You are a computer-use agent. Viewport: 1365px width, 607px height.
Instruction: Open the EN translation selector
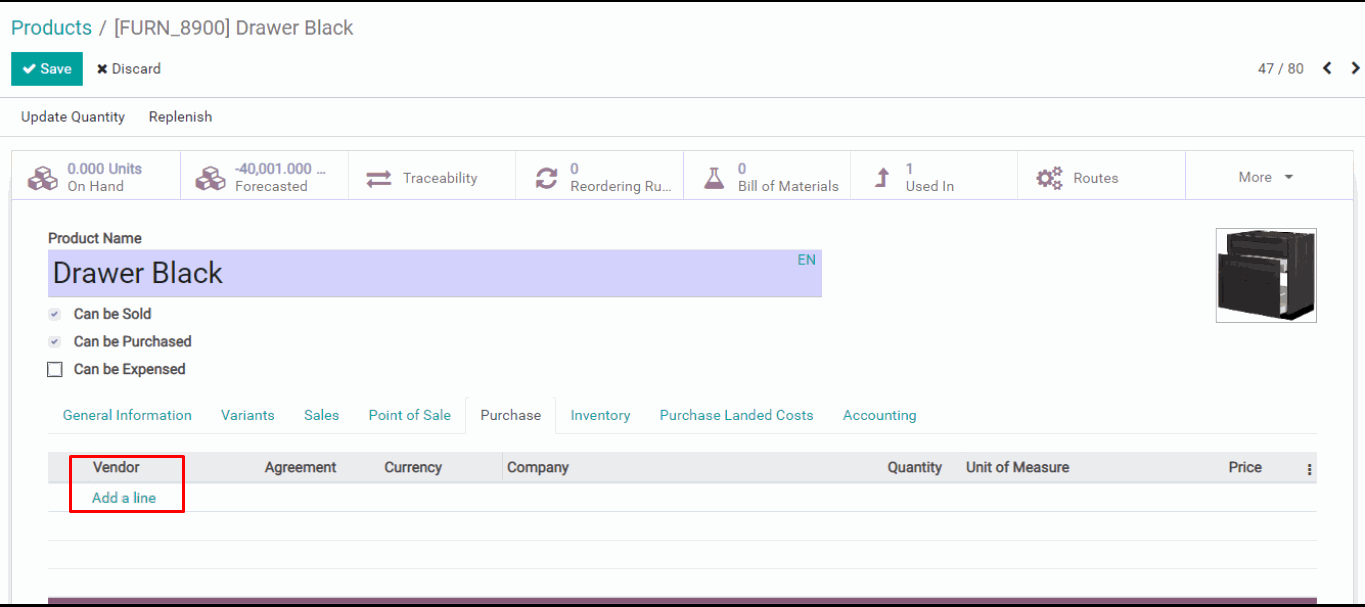point(806,260)
